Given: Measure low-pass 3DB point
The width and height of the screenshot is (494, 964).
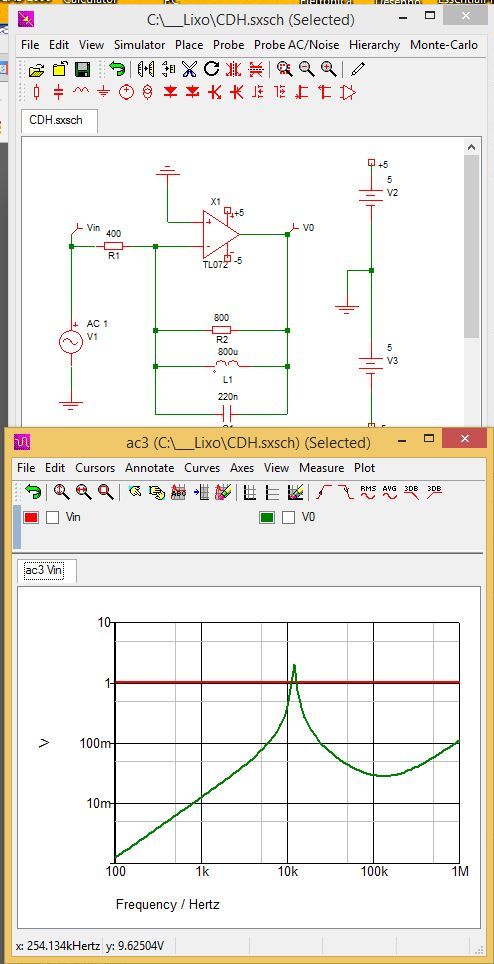Looking at the screenshot, I should pos(412,492).
